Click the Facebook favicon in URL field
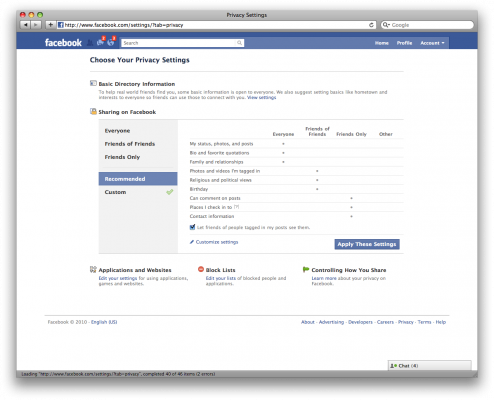The height and width of the screenshot is (400, 494). point(61,25)
